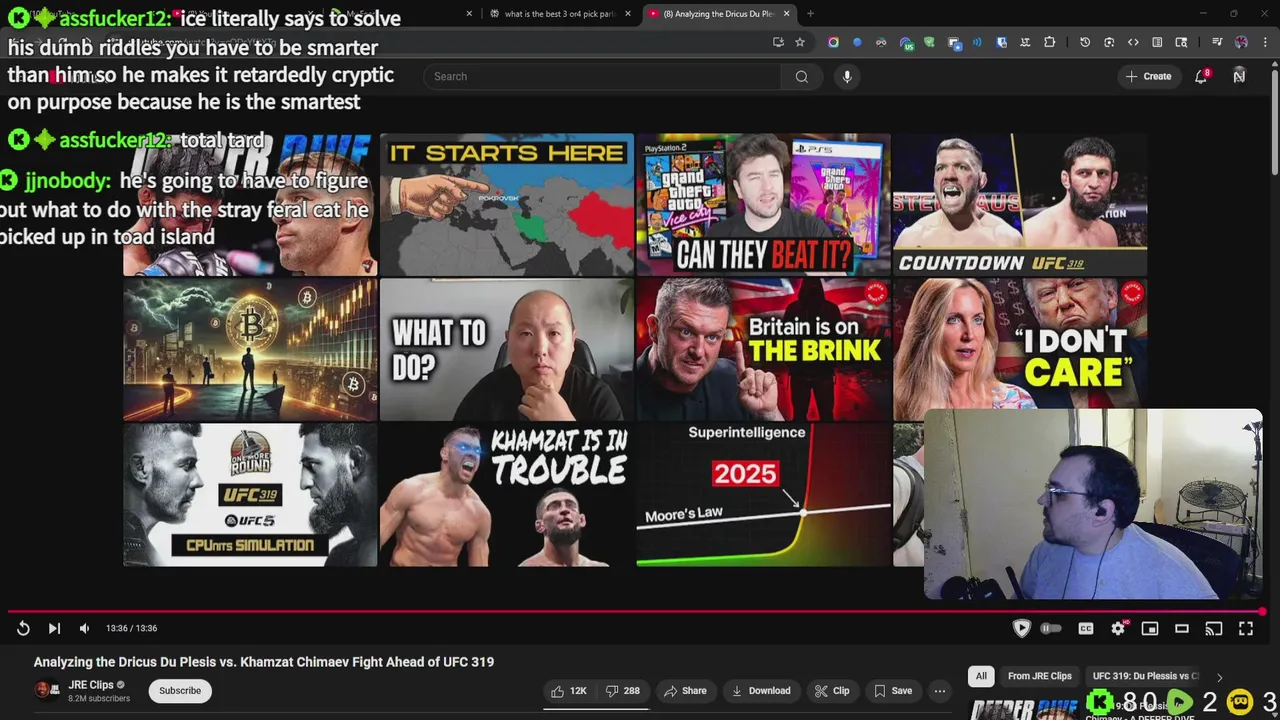
Task: Open the CAN THEY BEAT IT video thumbnail
Action: [x=763, y=204]
